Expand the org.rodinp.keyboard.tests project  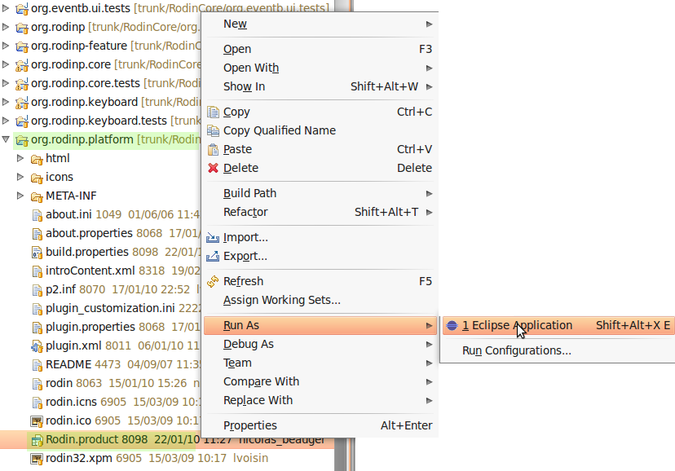pyautogui.click(x=6, y=120)
